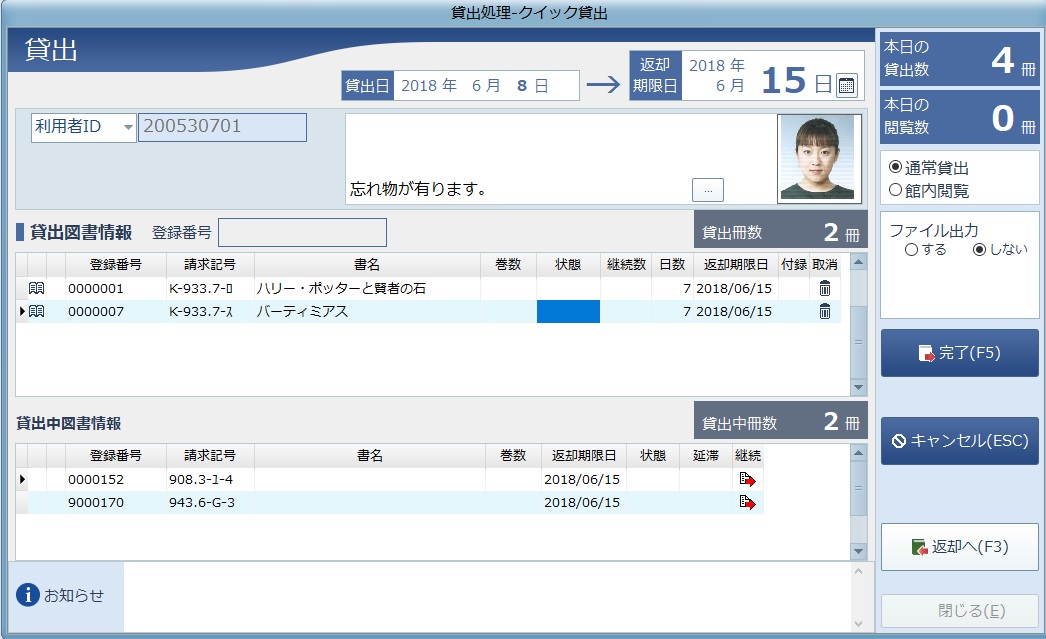Image resolution: width=1046 pixels, height=639 pixels.
Task: Click 請求記号 column header in 貸出中図書情報
Action: tap(210, 456)
